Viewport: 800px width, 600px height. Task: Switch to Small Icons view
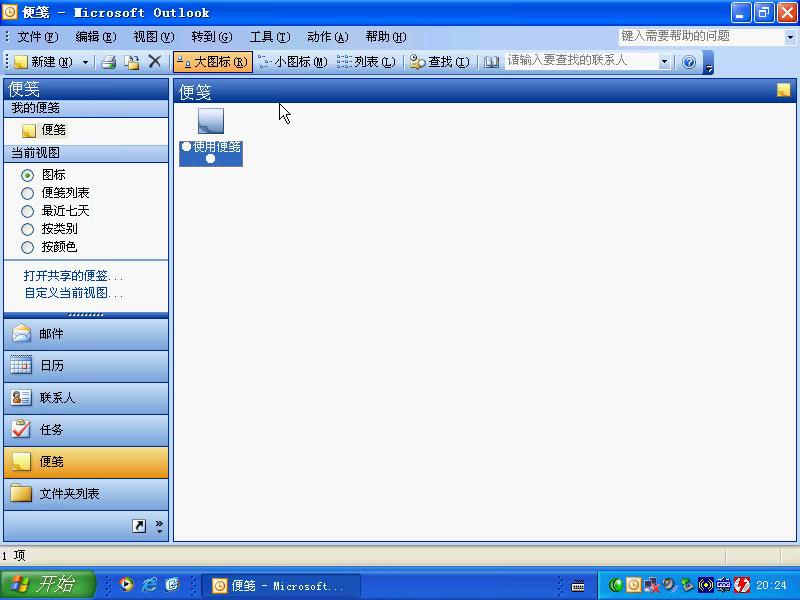tap(293, 62)
